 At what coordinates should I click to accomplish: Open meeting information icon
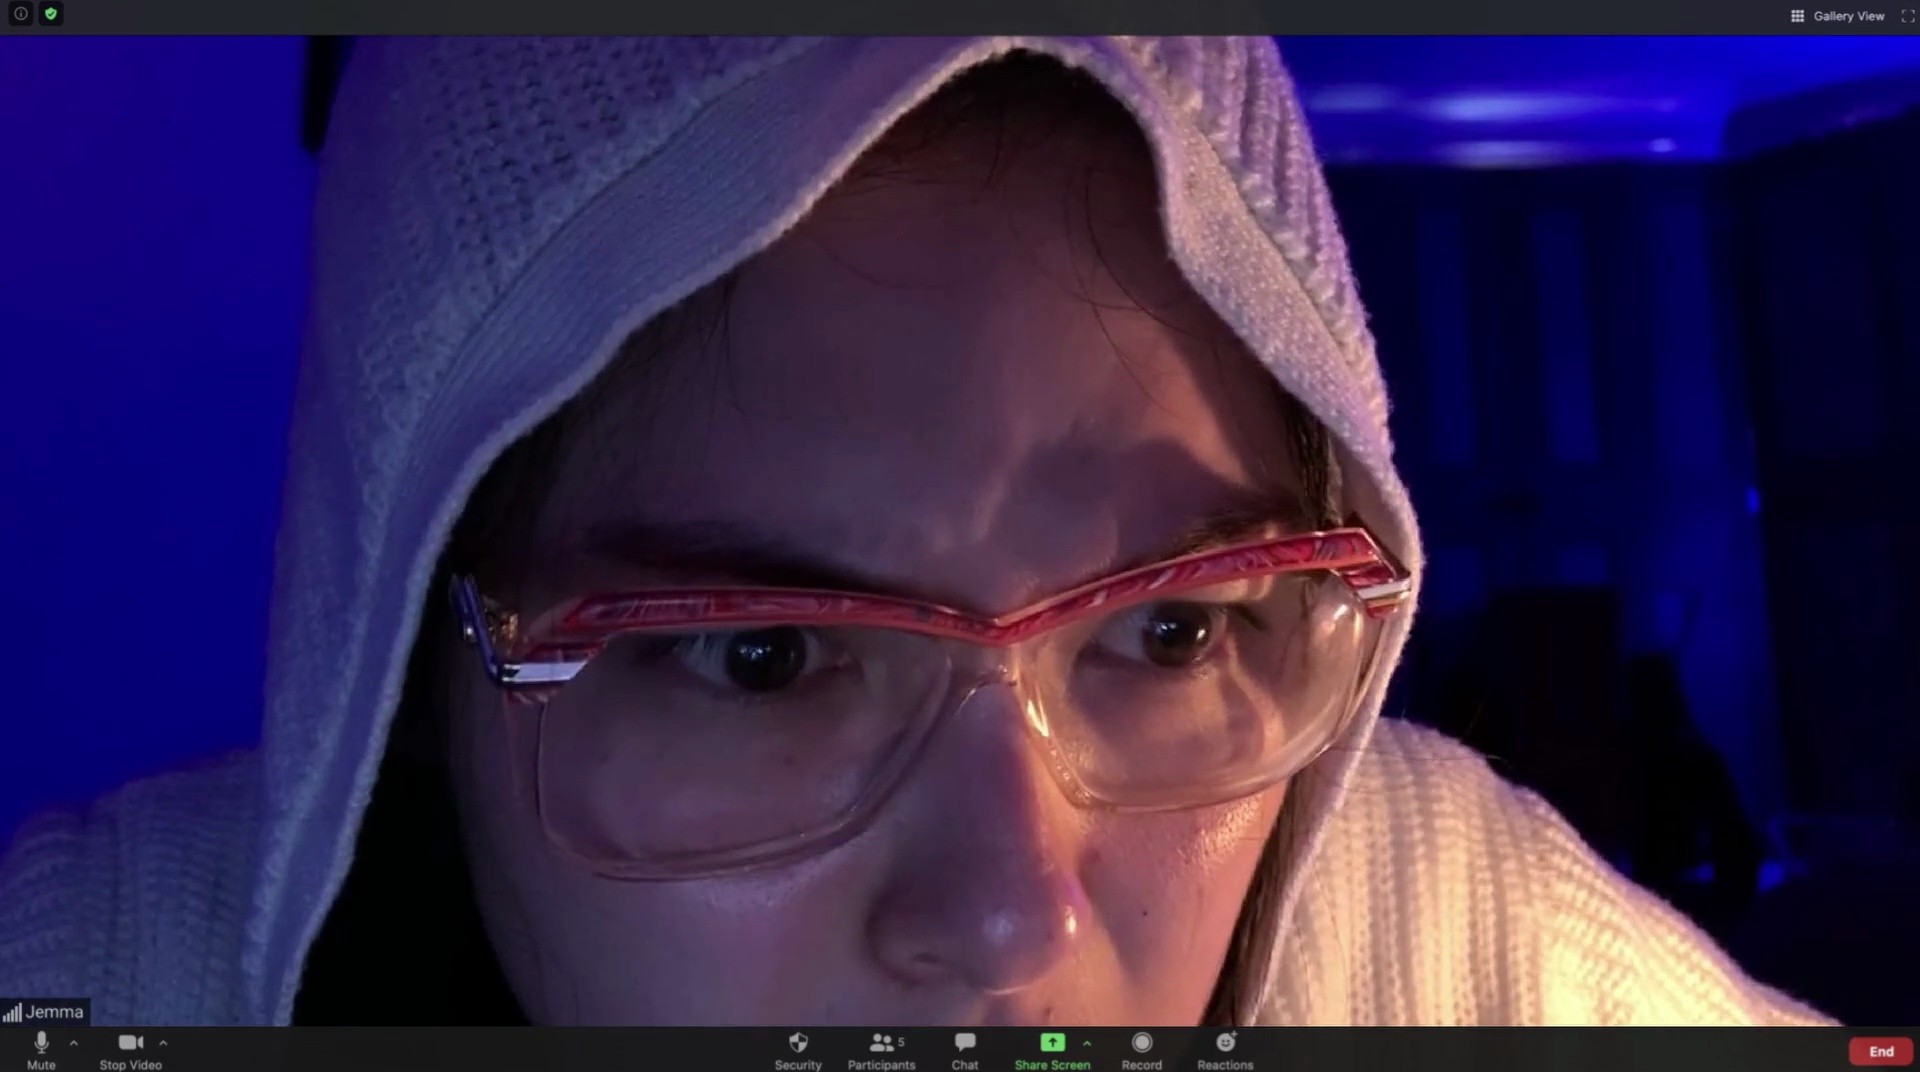pyautogui.click(x=21, y=14)
